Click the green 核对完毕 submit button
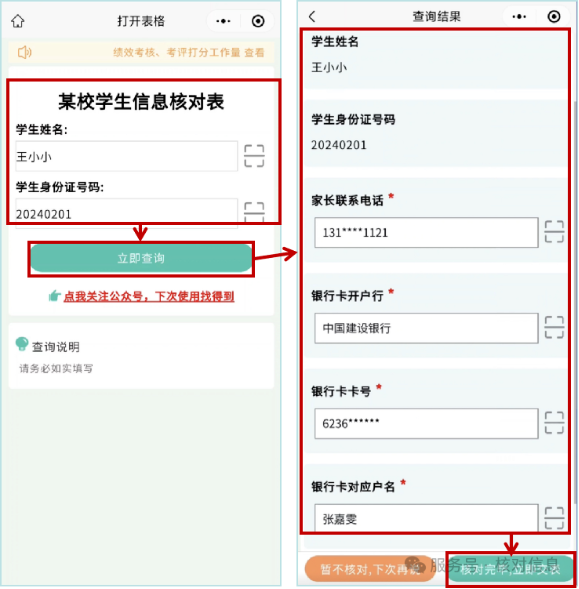The image size is (579, 589). click(511, 569)
